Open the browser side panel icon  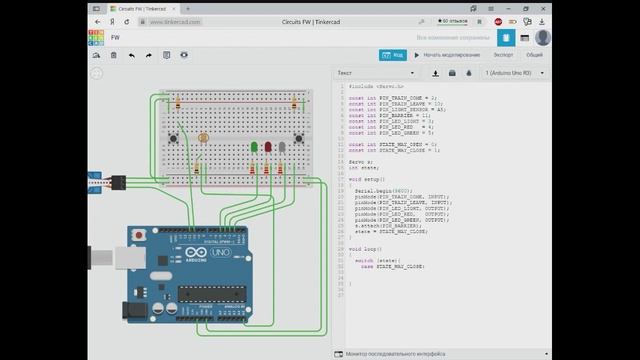tap(96, 9)
